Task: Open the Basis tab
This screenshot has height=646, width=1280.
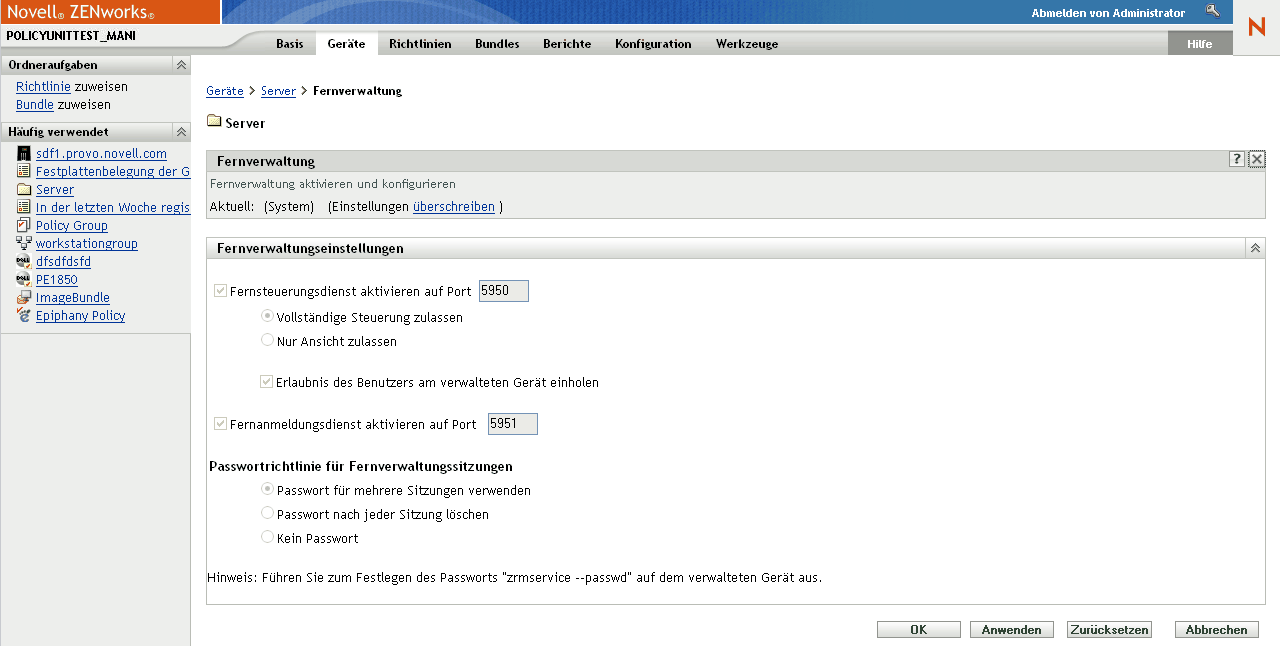Action: coord(290,44)
